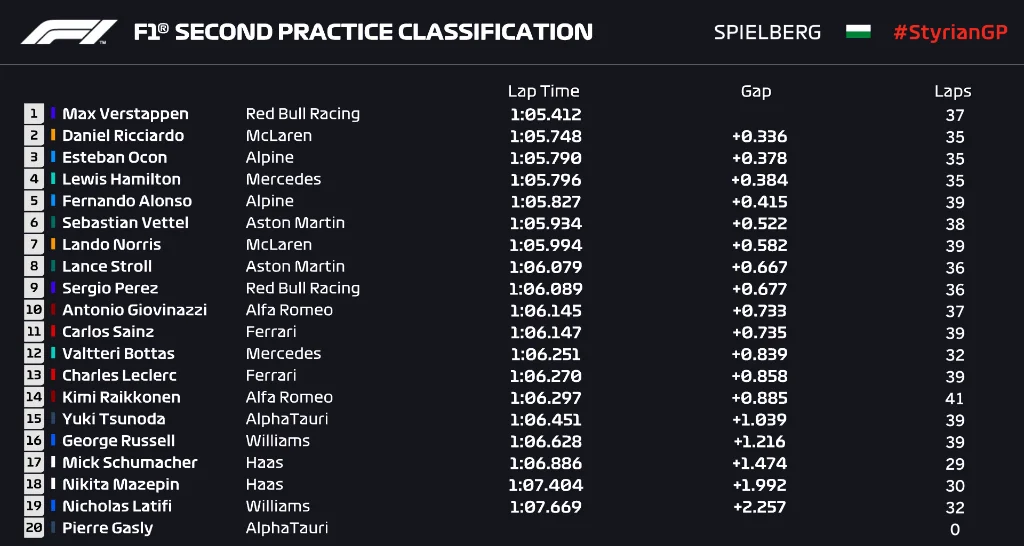Click the Gap column header
Image resolution: width=1024 pixels, height=546 pixels.
(756, 91)
